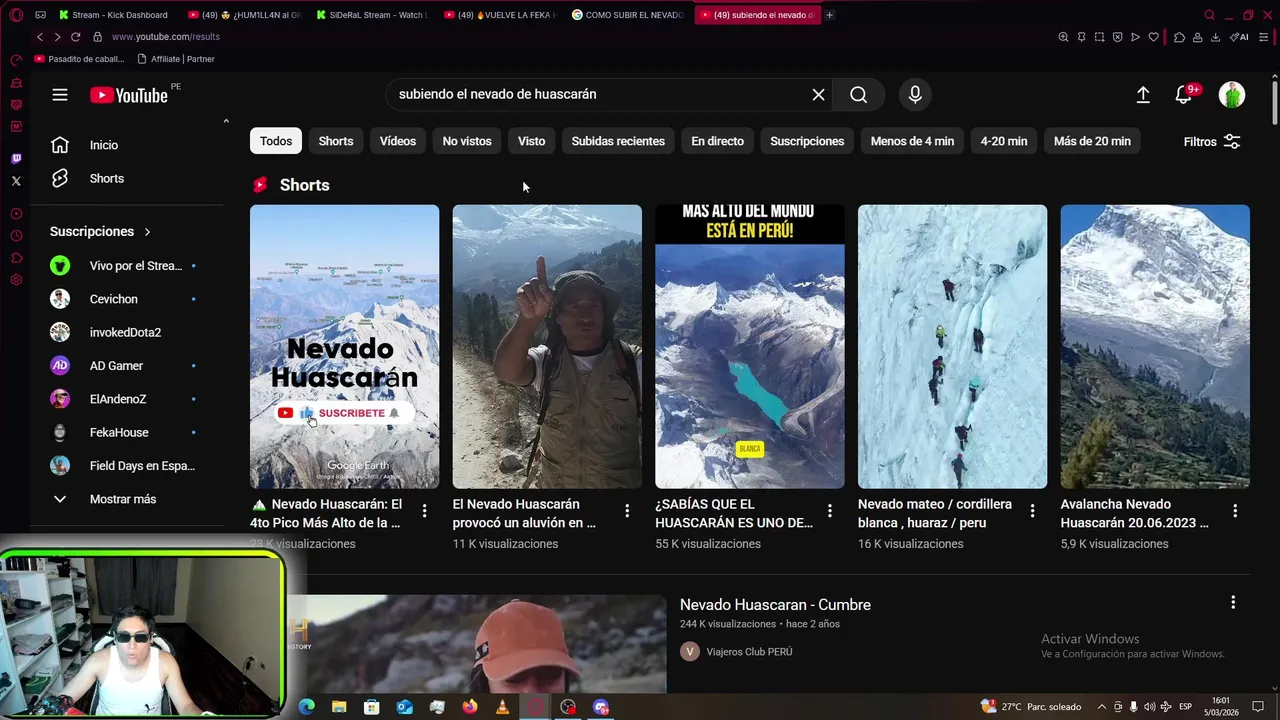Clear the search box with the X
Viewport: 1280px width, 720px height.
(818, 94)
